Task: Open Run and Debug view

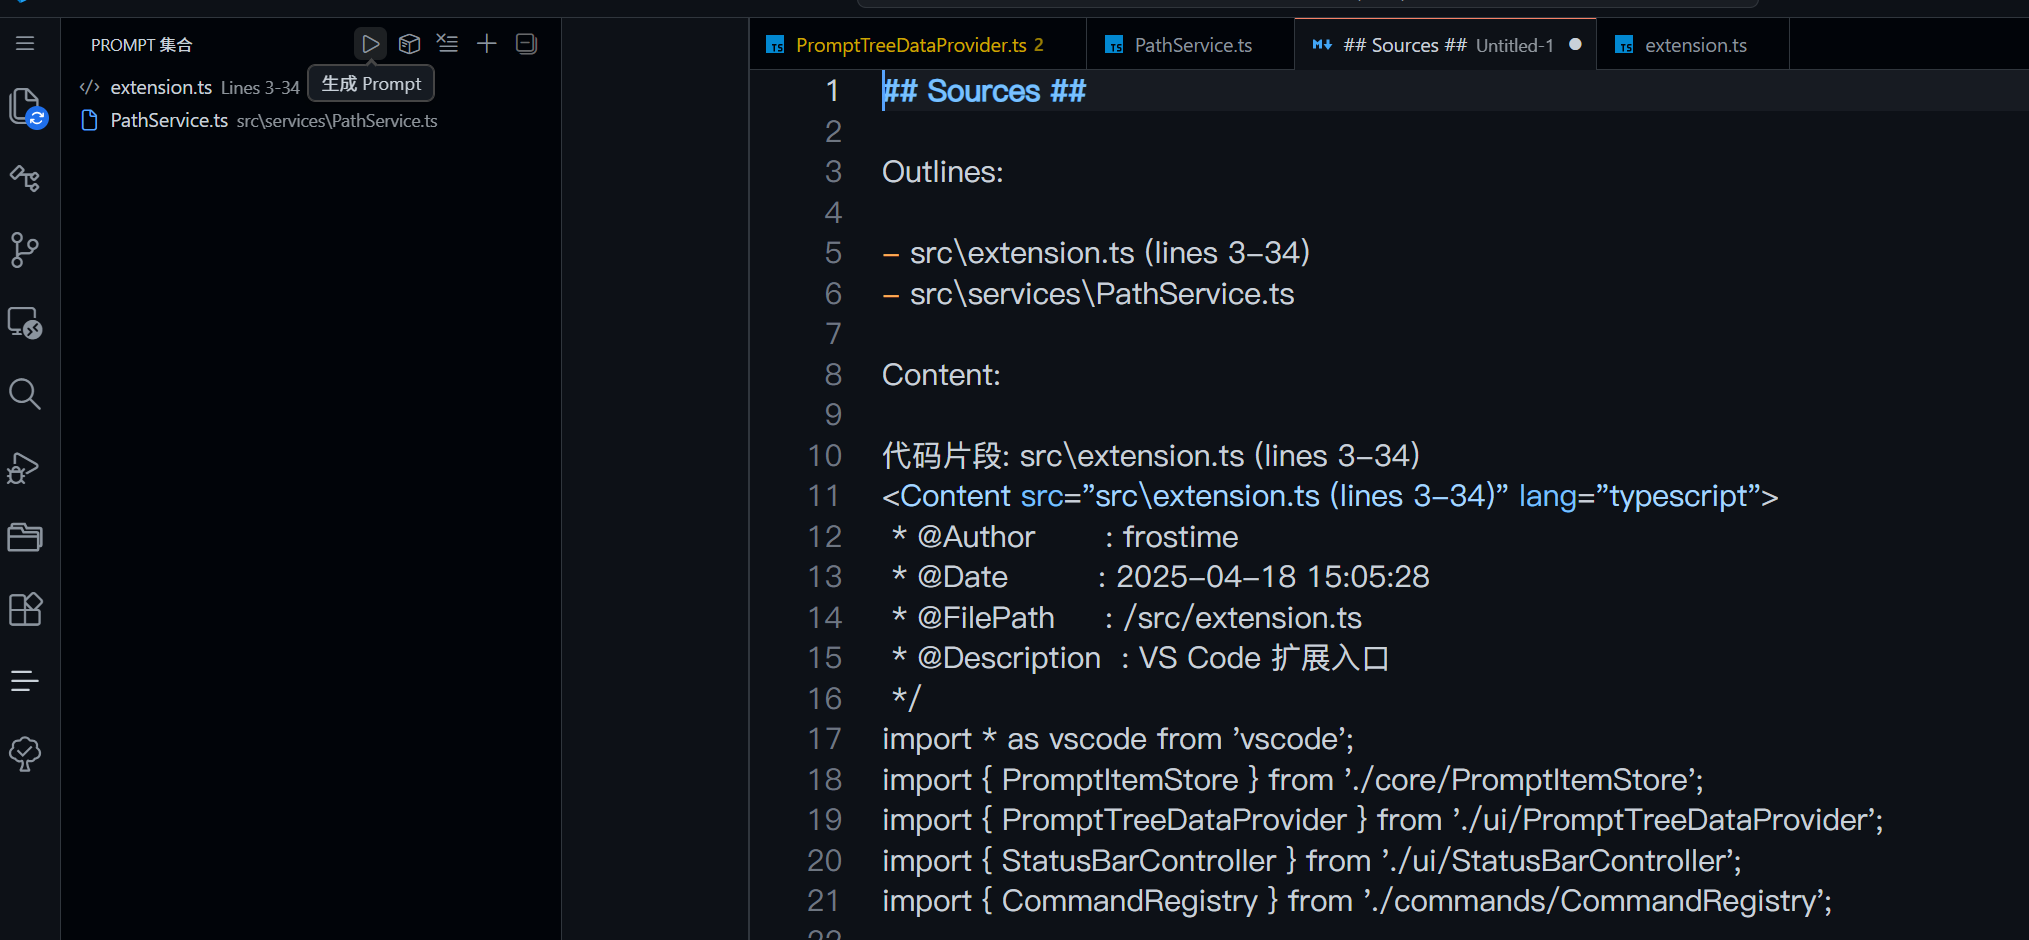Action: [x=25, y=468]
